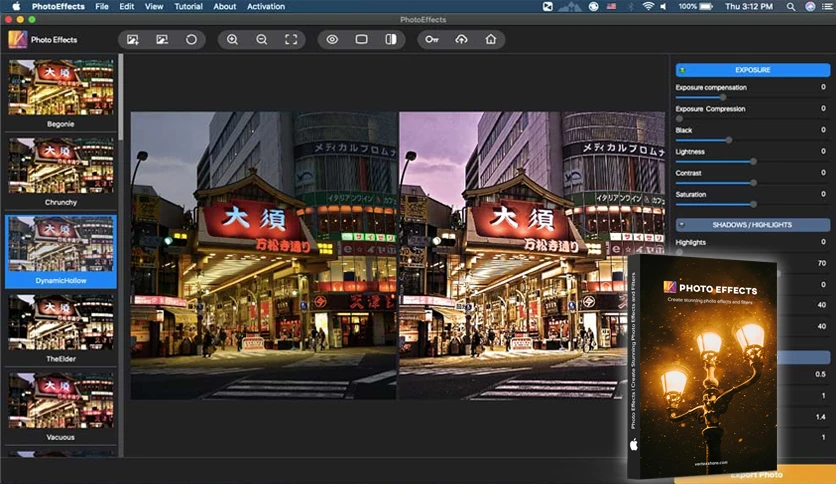836x484 pixels.
Task: Open the File menu
Action: coord(102,6)
